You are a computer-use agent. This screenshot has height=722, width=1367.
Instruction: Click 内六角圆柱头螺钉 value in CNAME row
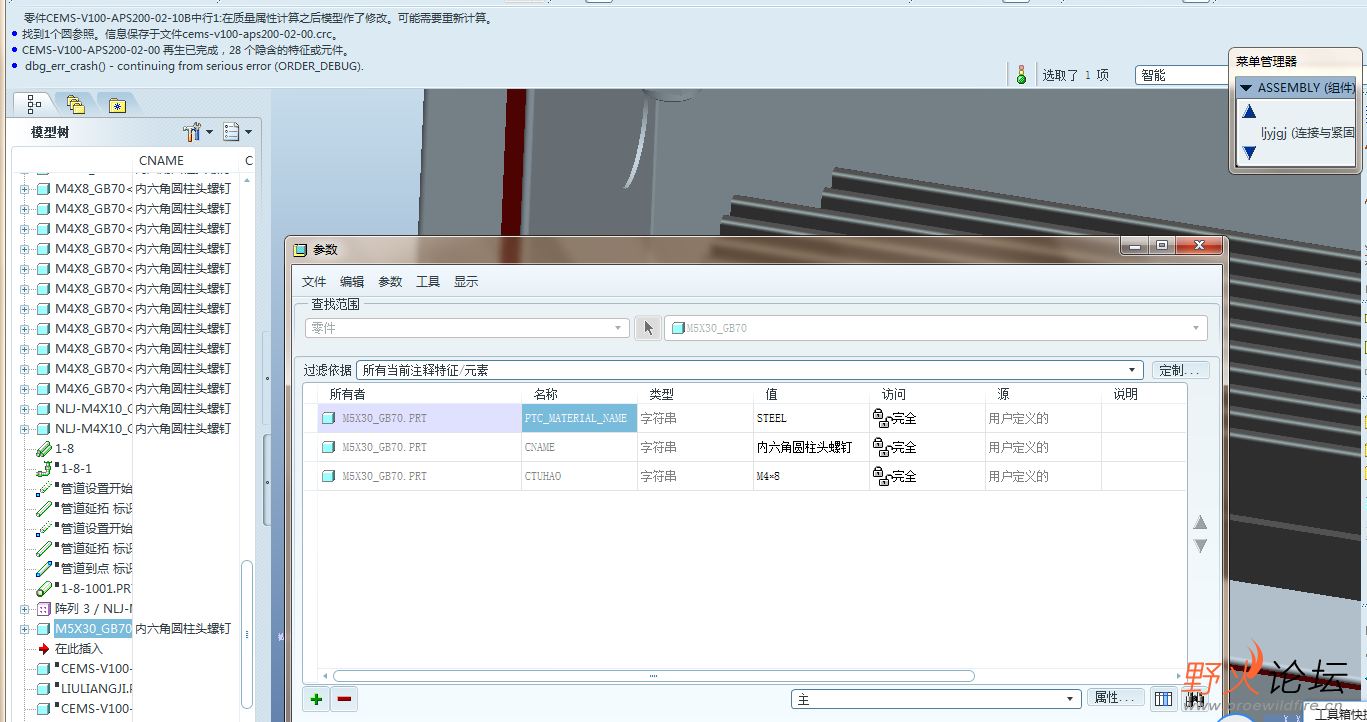pyautogui.click(x=812, y=447)
